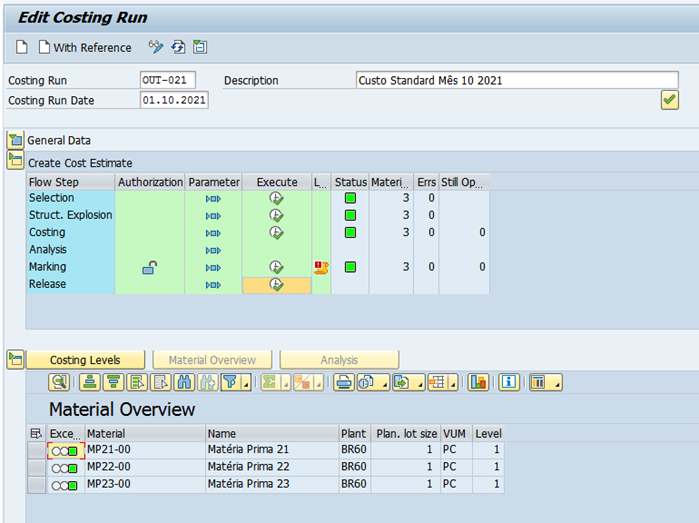
Task: Select the row for material MP23-00
Action: 37,485
